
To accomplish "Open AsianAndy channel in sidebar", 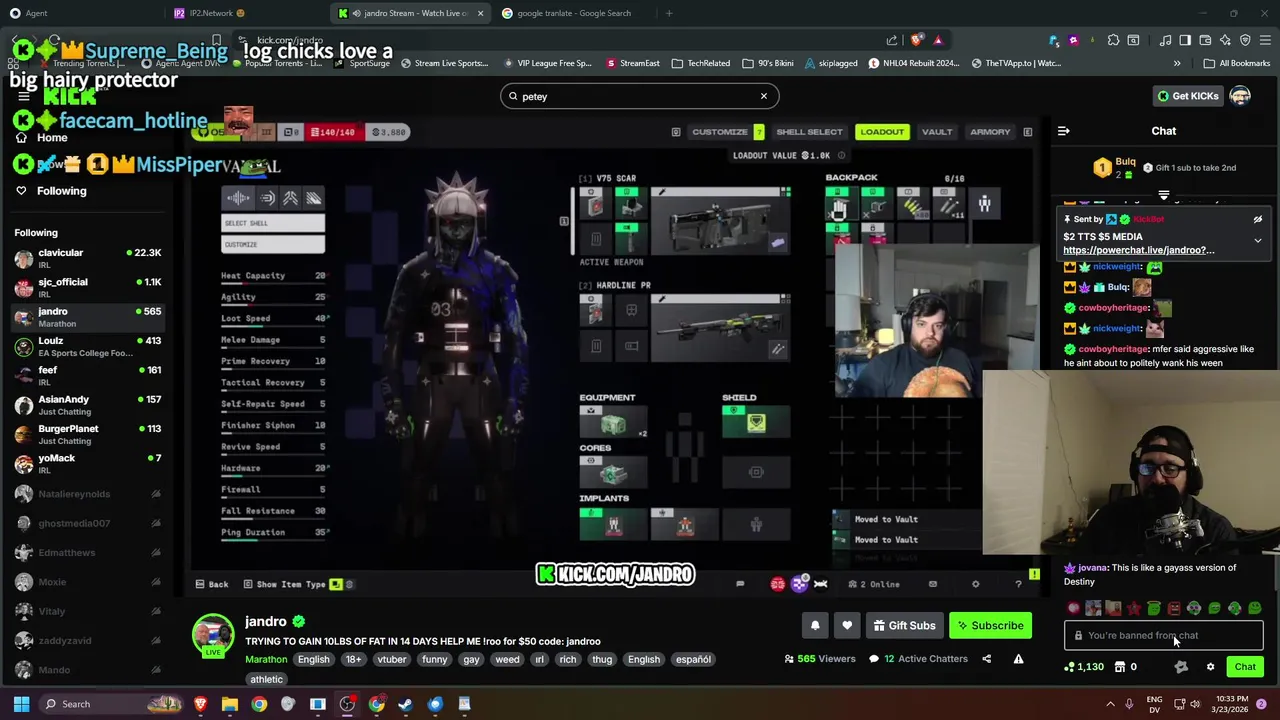I will click(87, 405).
